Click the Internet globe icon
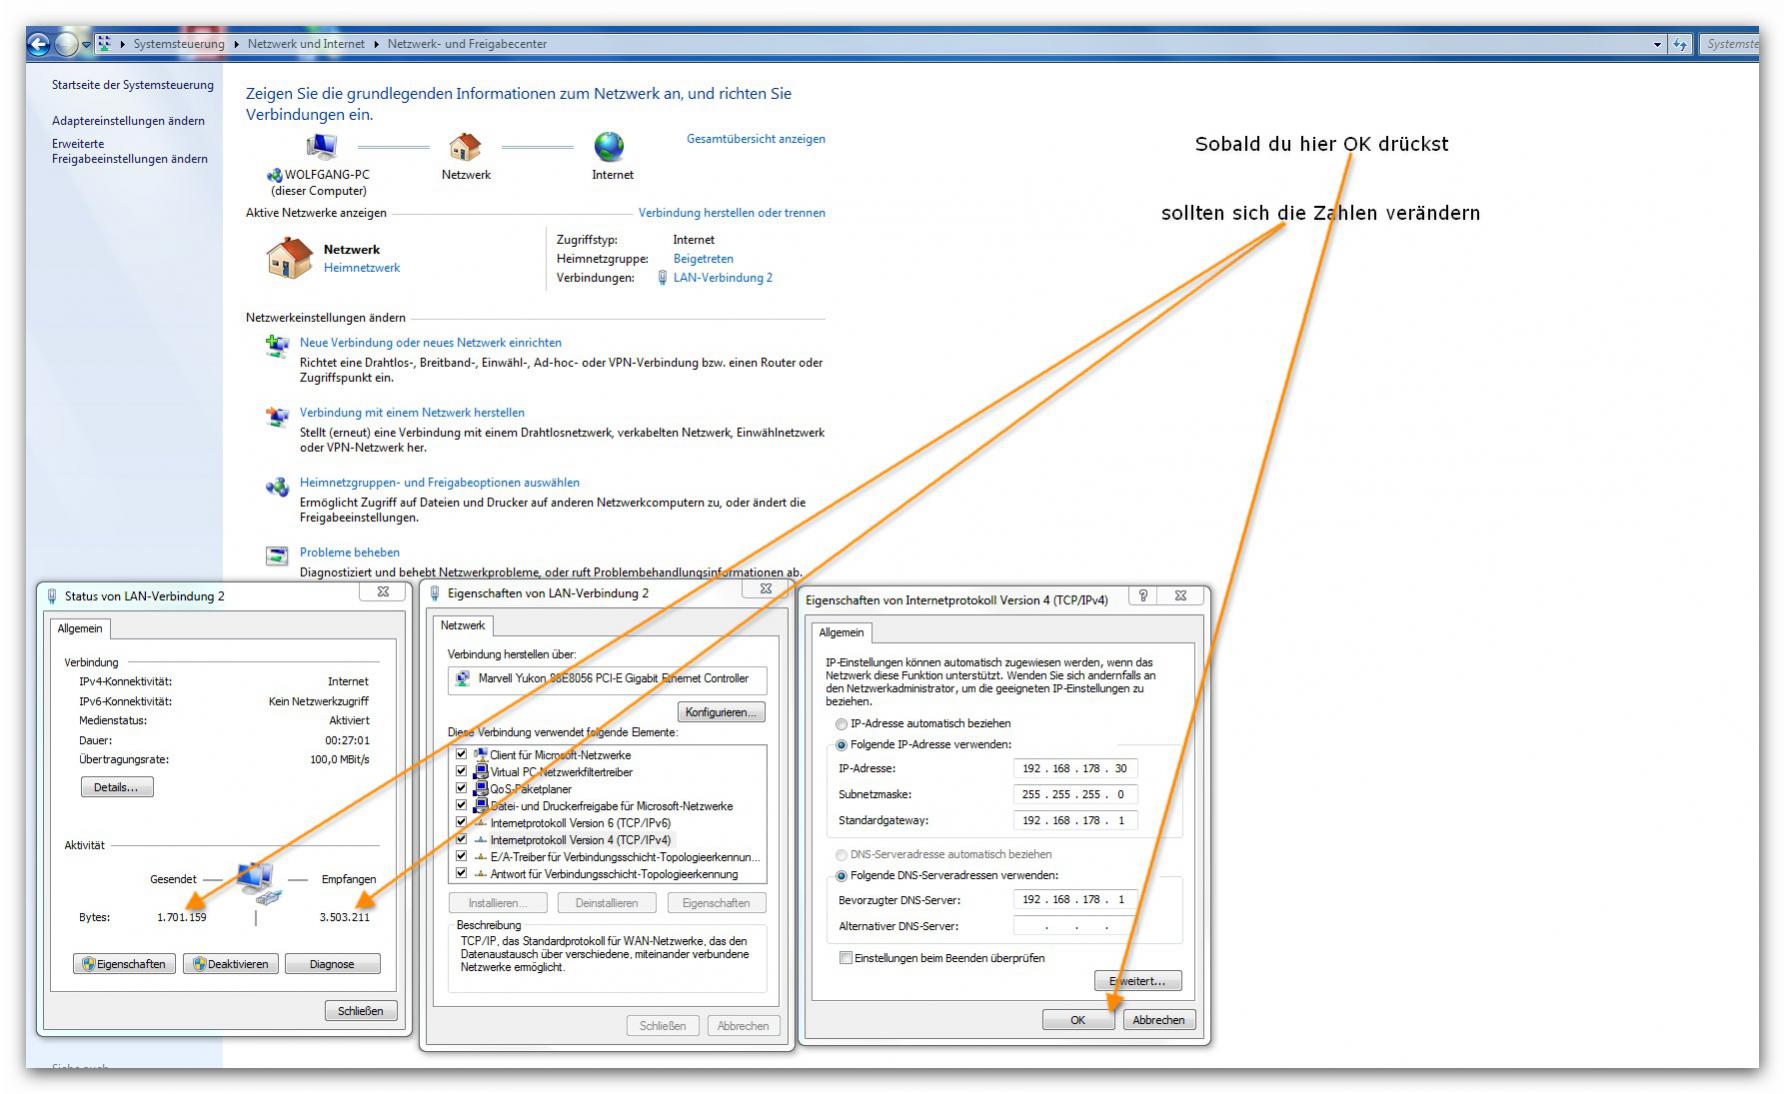The width and height of the screenshot is (1785, 1094). coord(609,147)
